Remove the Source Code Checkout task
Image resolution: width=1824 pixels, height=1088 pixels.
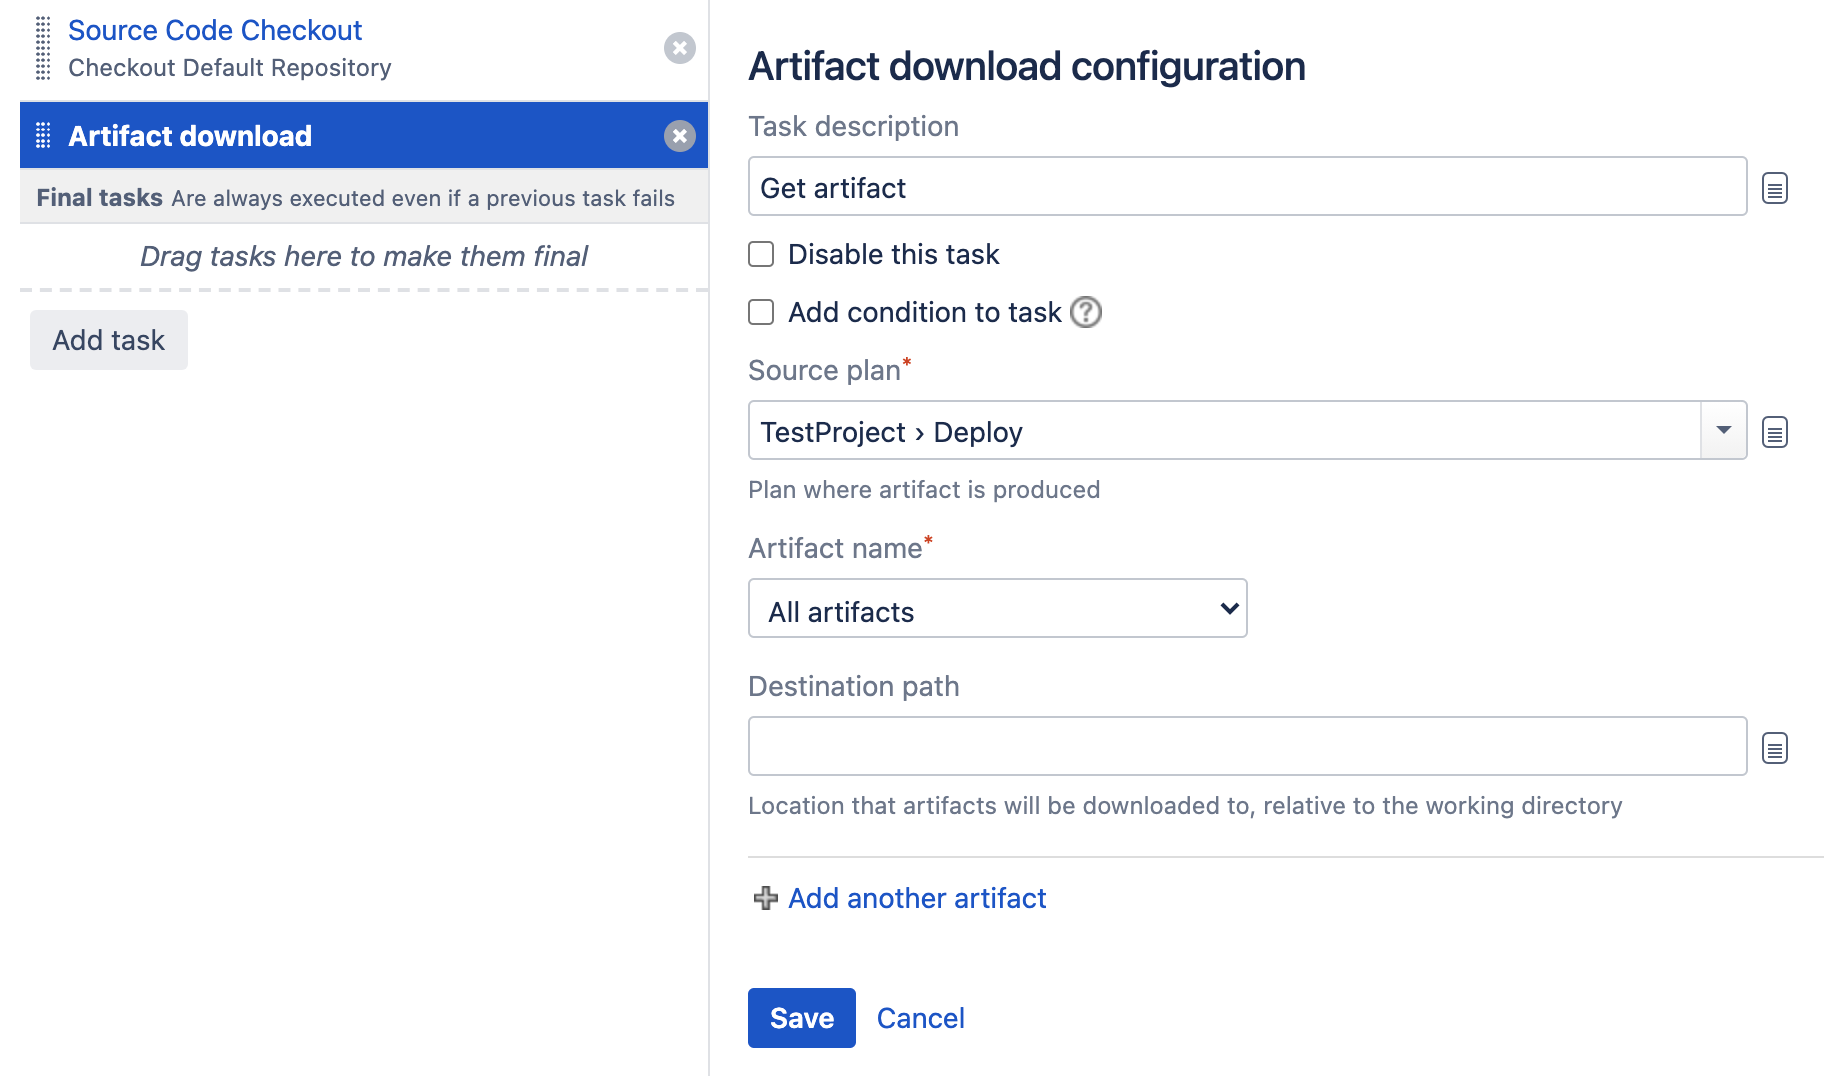click(679, 47)
